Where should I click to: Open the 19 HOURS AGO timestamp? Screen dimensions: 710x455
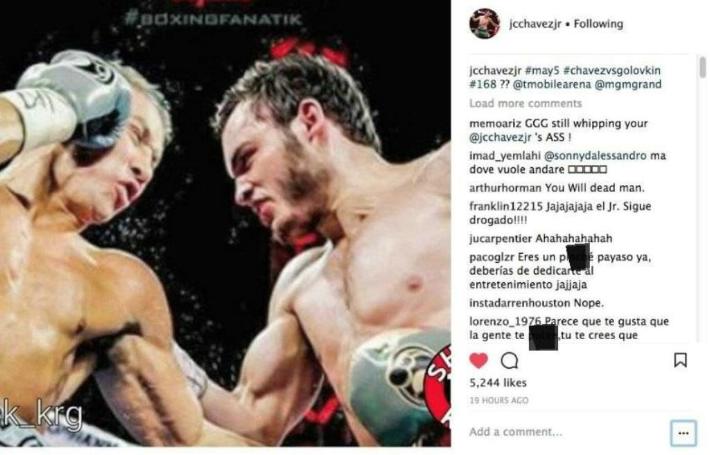coord(499,401)
